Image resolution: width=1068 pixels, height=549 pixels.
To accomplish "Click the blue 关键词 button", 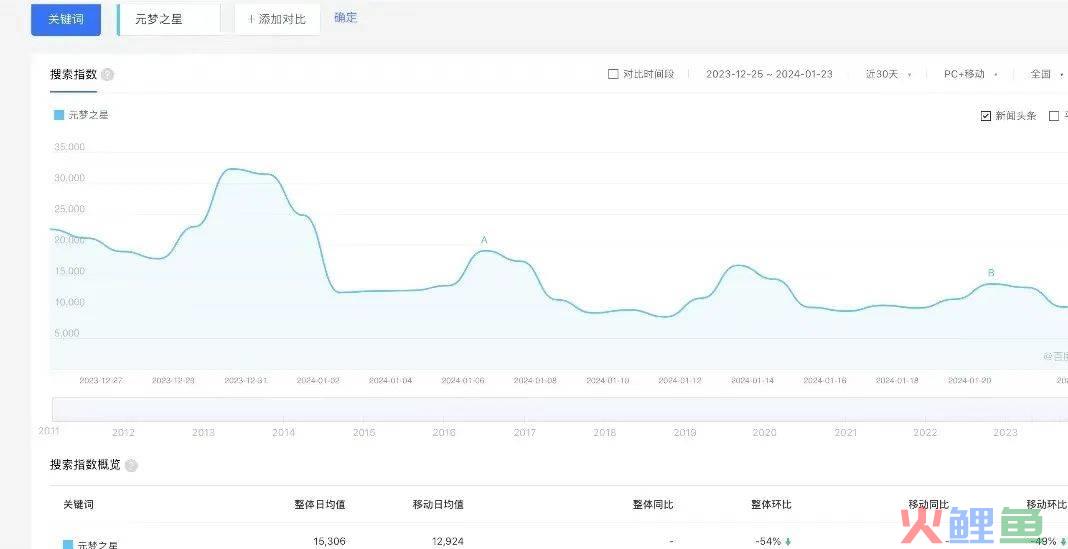I will pyautogui.click(x=66, y=20).
